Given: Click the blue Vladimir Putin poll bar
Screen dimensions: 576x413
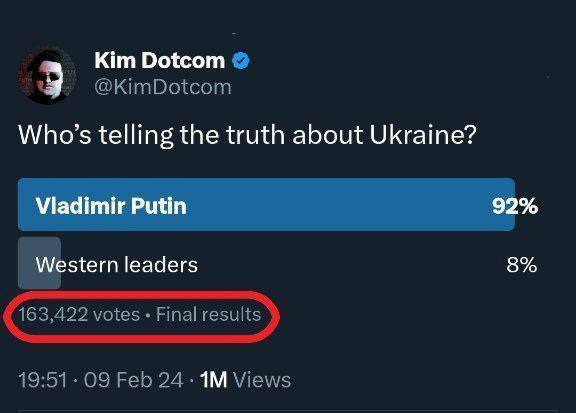Looking at the screenshot, I should click(266, 205).
